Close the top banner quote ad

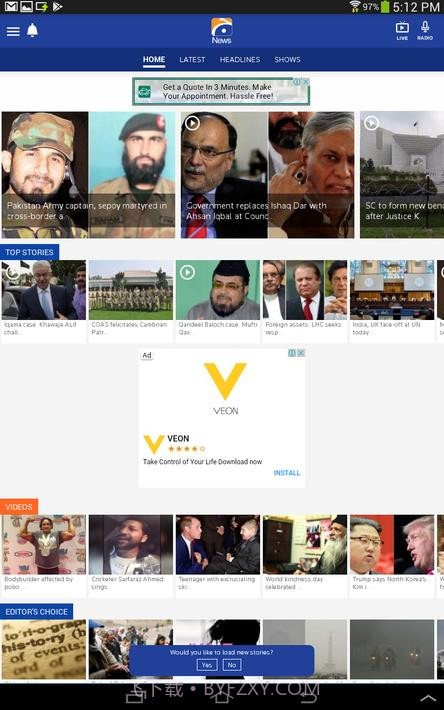(306, 82)
